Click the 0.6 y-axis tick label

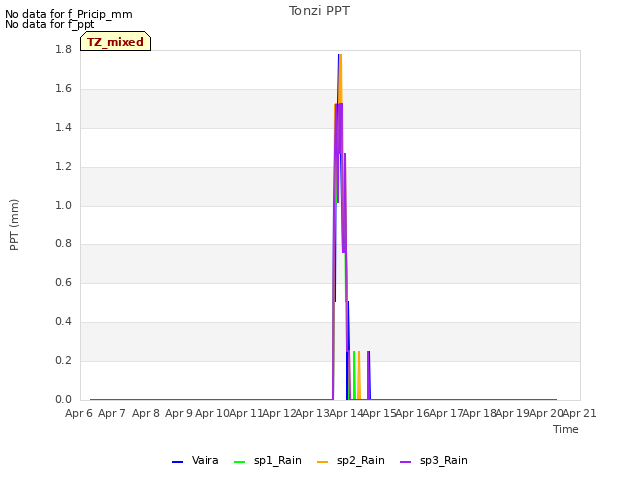point(63,282)
